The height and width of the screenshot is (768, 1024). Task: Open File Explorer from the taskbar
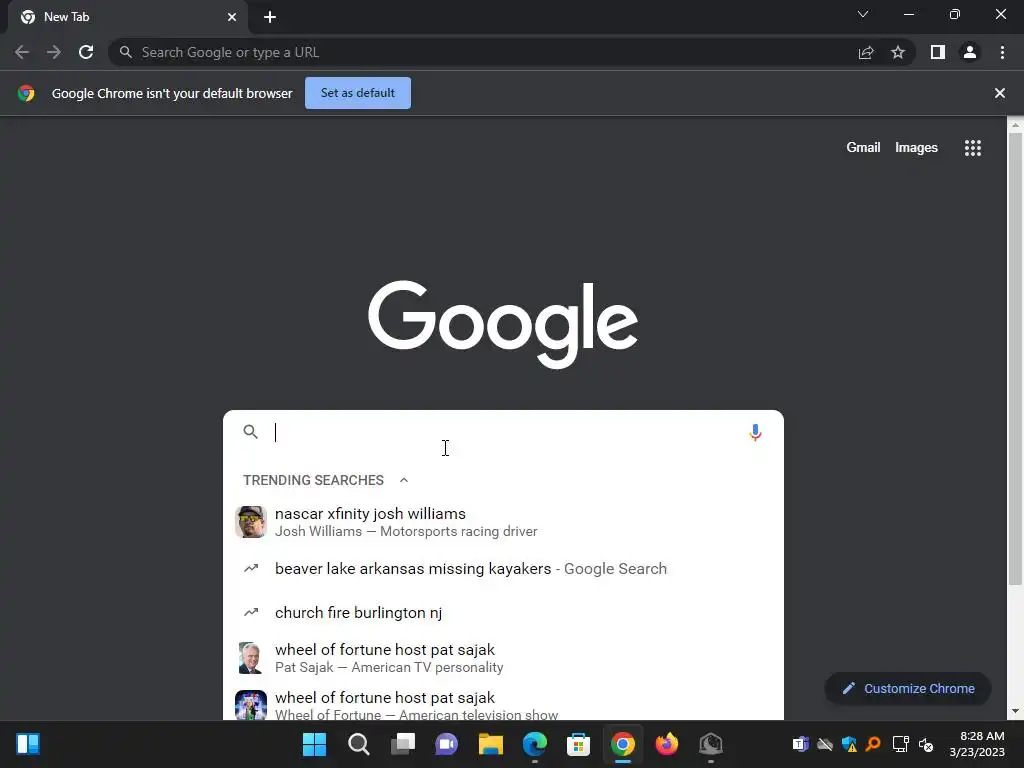pos(490,744)
